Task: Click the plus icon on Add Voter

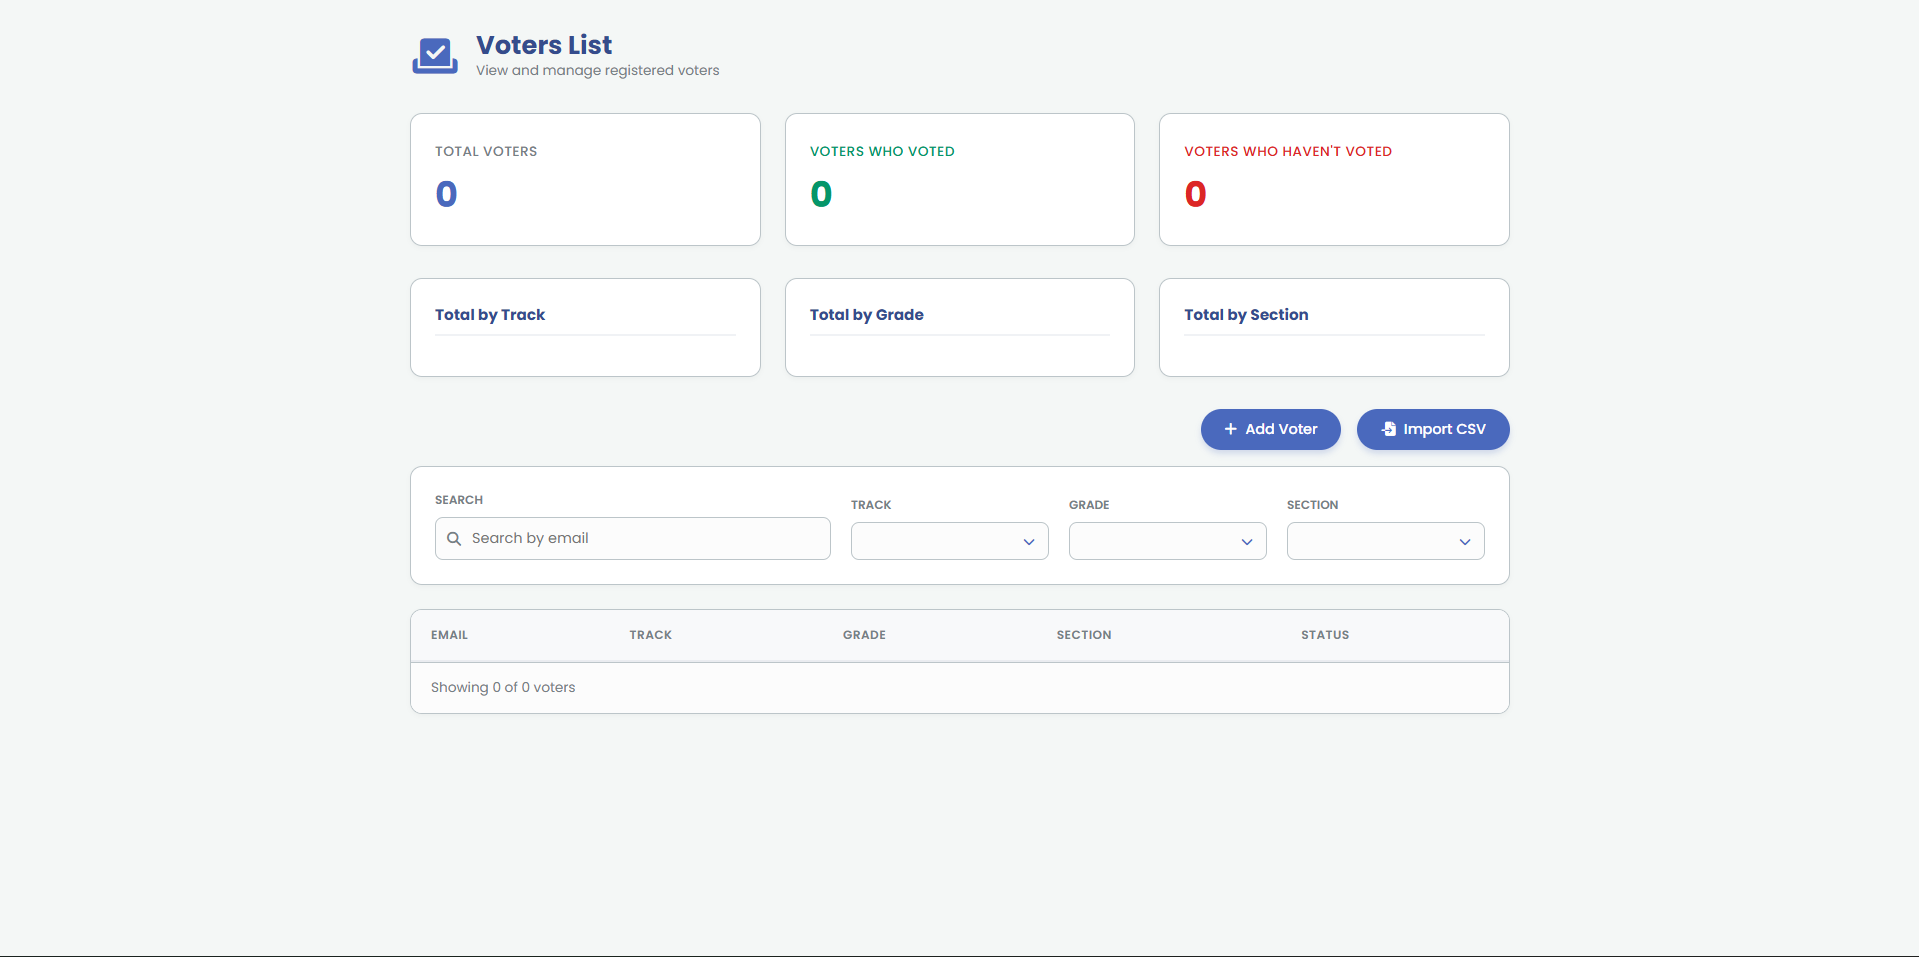Action: [x=1230, y=429]
